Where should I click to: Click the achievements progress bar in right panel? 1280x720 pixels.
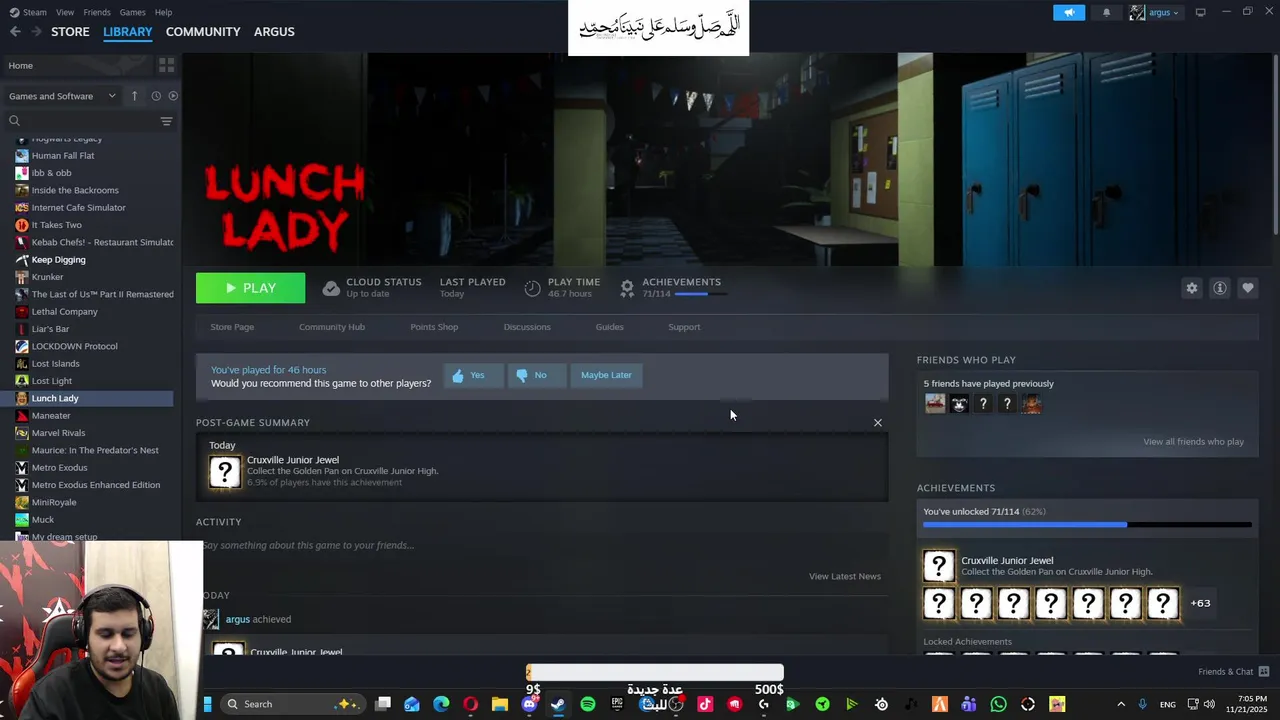click(1087, 524)
